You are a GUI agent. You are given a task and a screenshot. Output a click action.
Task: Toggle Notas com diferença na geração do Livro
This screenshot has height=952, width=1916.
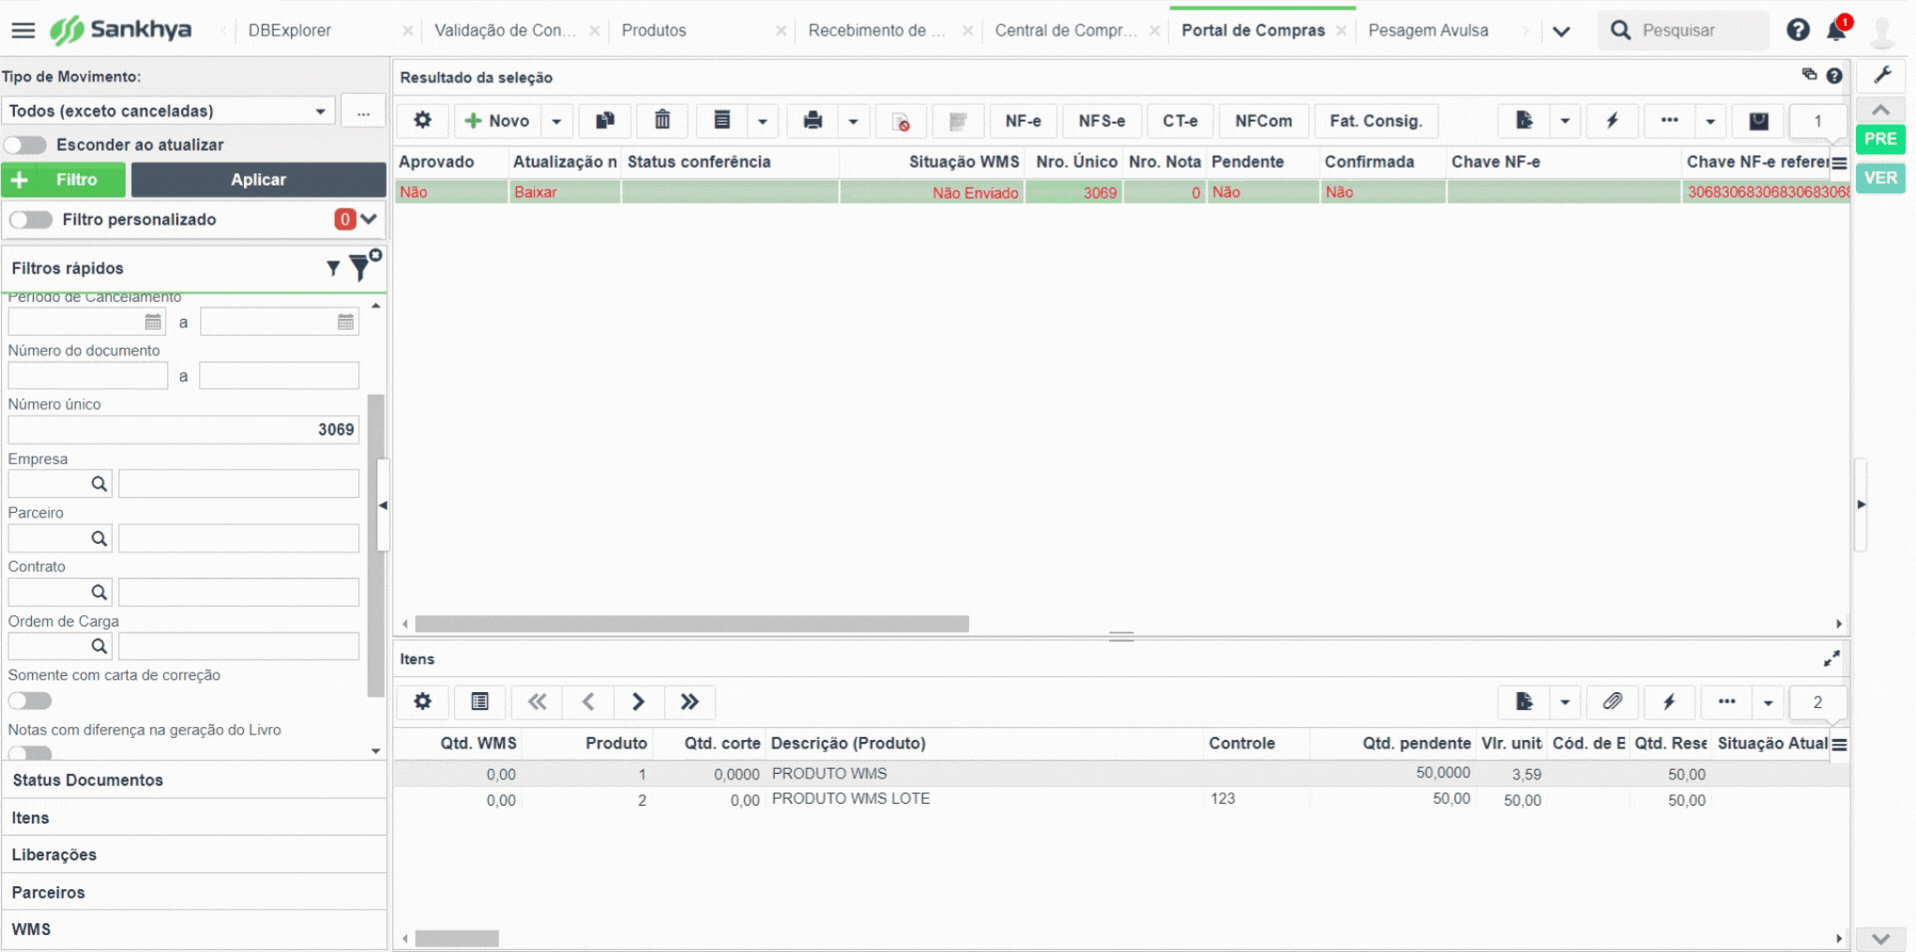[30, 752]
